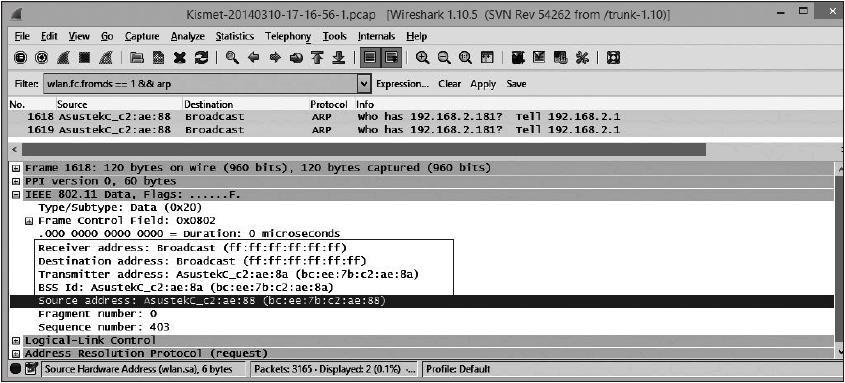Jump to the last packet
The image size is (845, 383).
click(338, 58)
